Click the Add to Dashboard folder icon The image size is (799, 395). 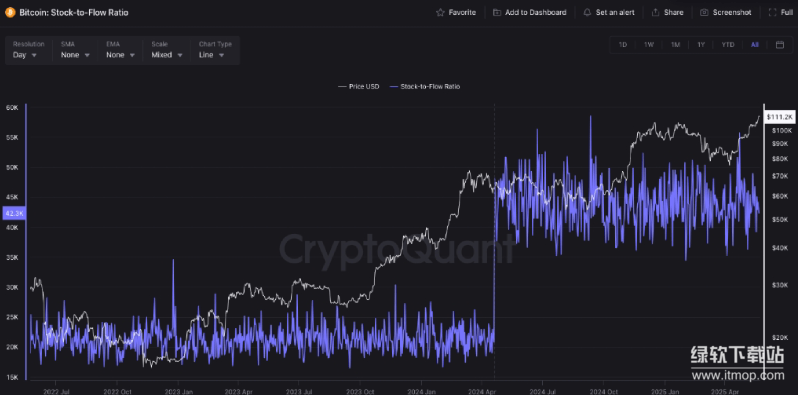[497, 12]
